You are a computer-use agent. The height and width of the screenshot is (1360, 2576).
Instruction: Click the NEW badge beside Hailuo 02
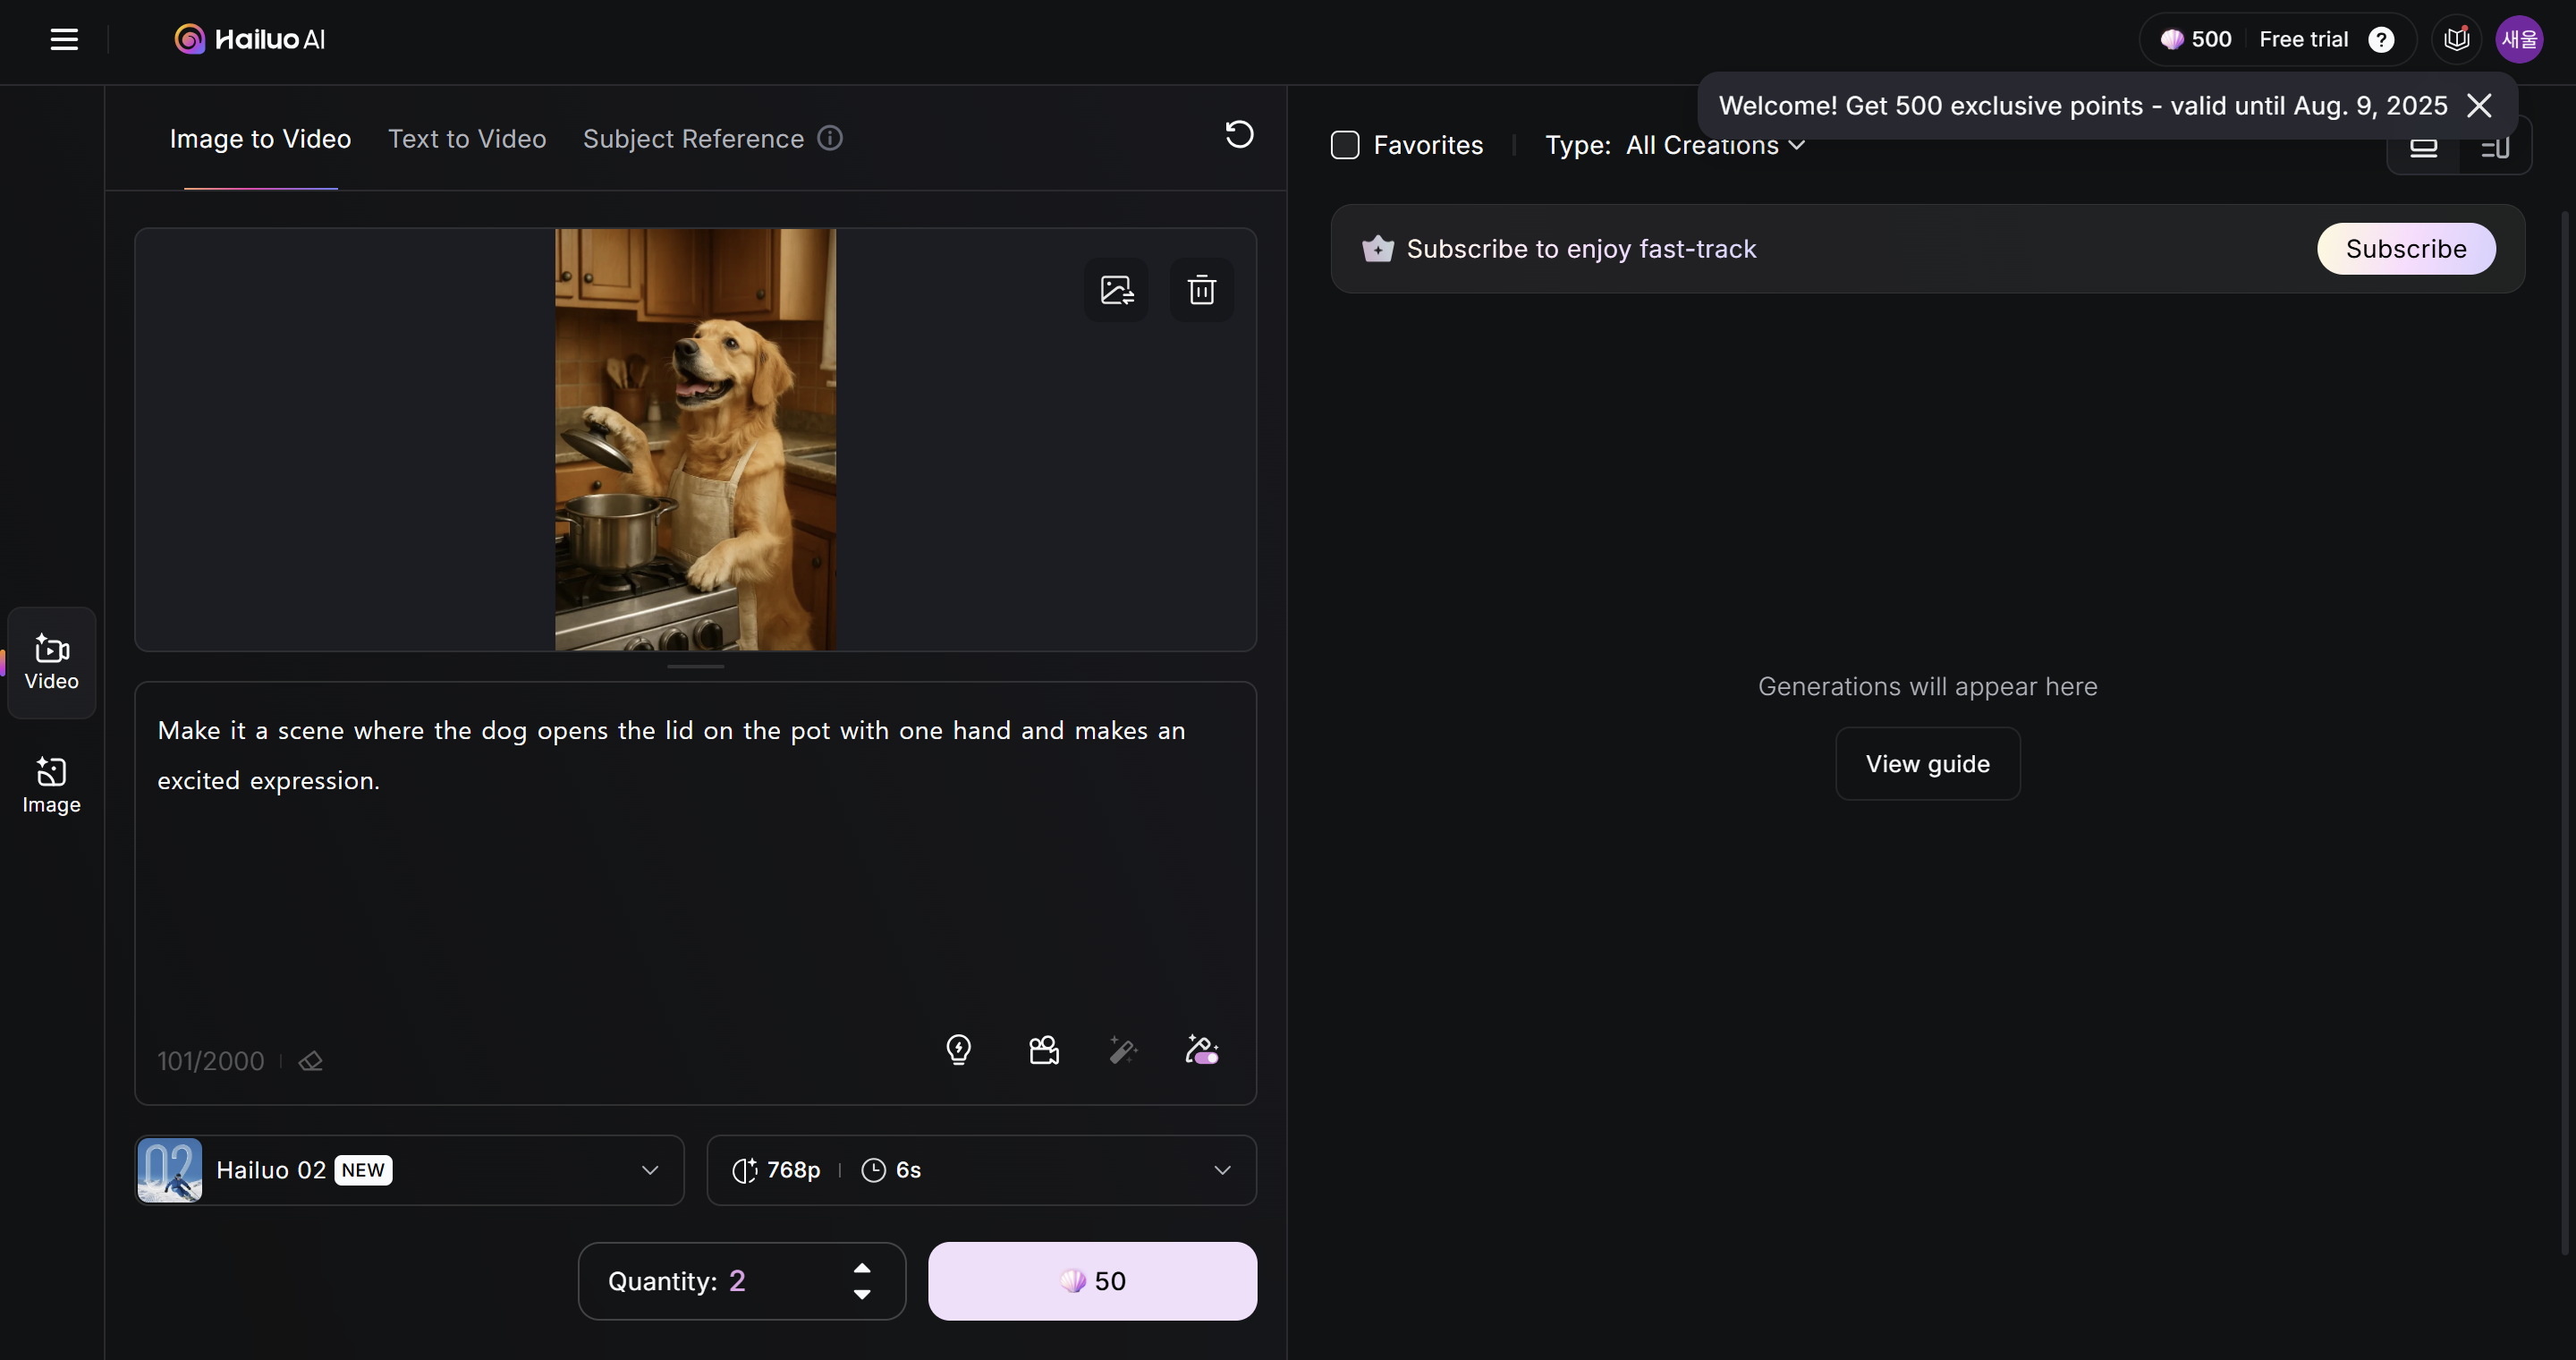pos(363,1170)
